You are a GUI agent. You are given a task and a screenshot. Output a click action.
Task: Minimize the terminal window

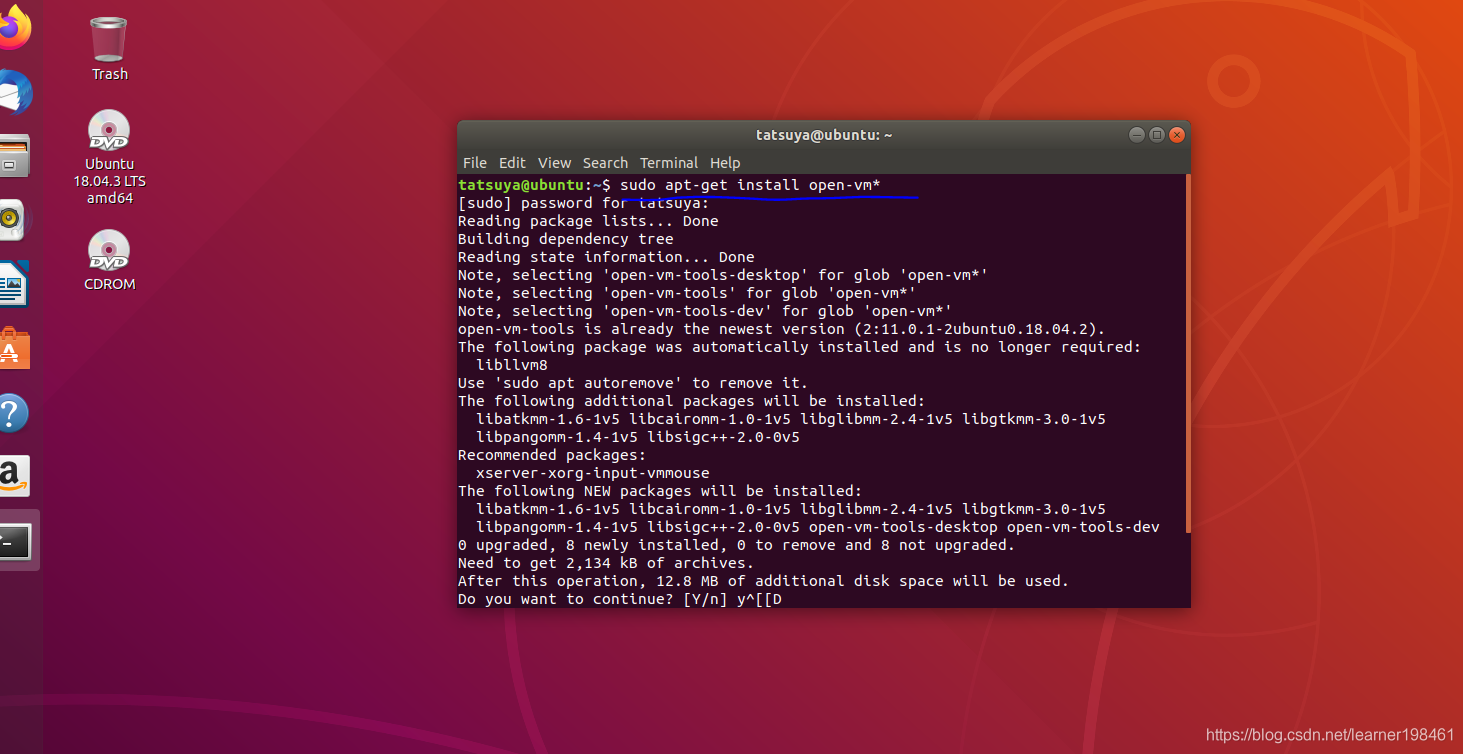[1136, 135]
